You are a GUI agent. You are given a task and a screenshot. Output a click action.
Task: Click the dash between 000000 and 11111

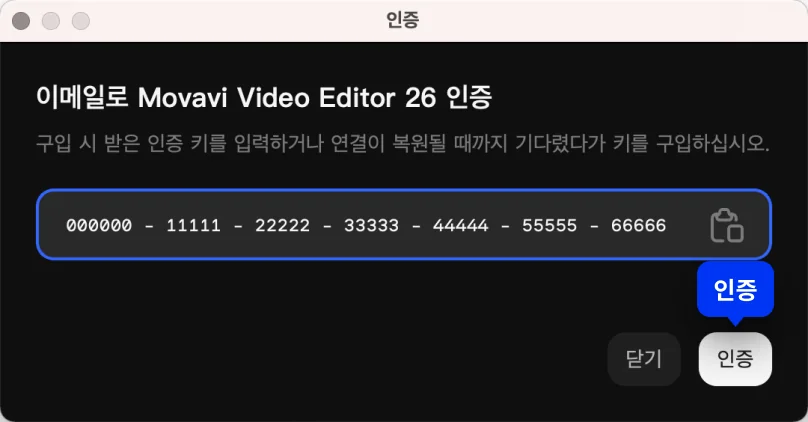pyautogui.click(x=149, y=226)
